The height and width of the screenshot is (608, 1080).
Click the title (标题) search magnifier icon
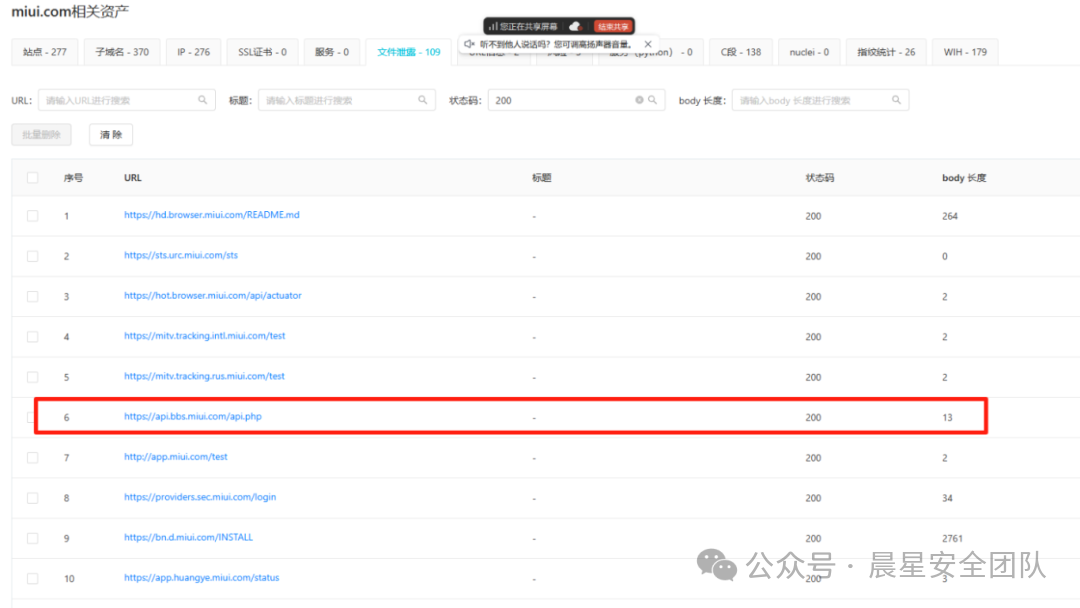(423, 100)
